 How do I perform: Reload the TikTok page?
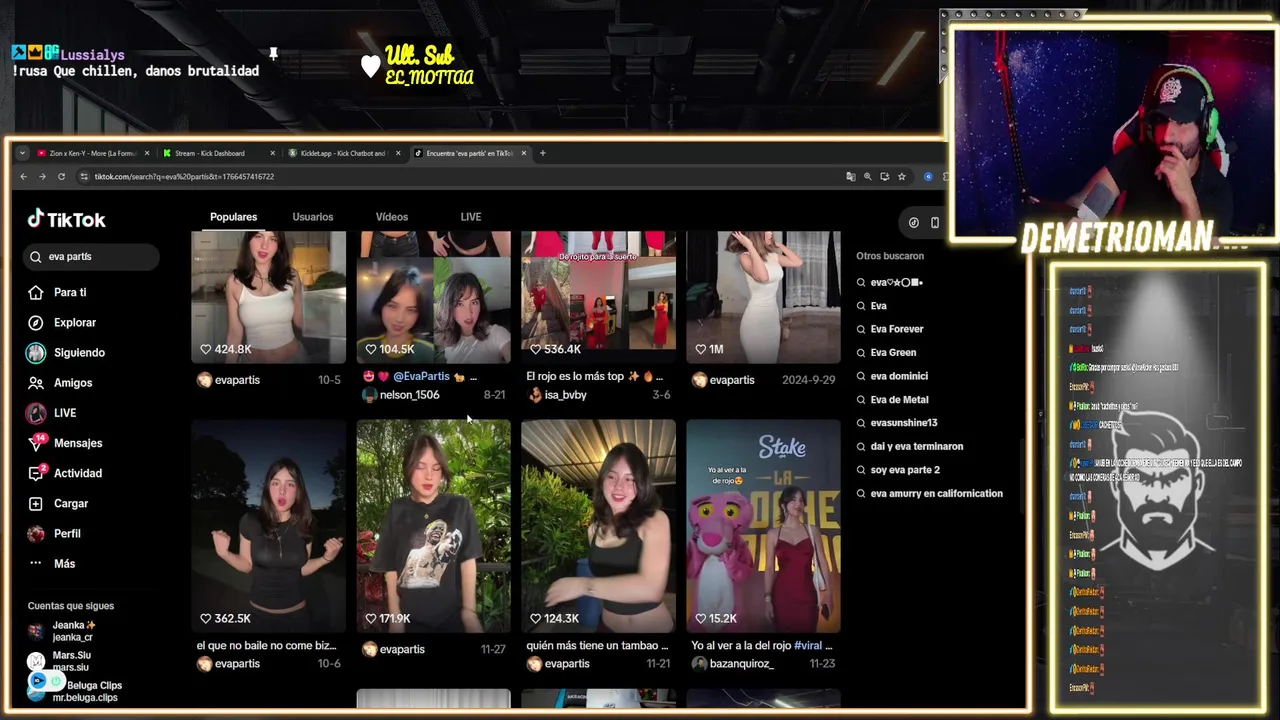tap(61, 176)
